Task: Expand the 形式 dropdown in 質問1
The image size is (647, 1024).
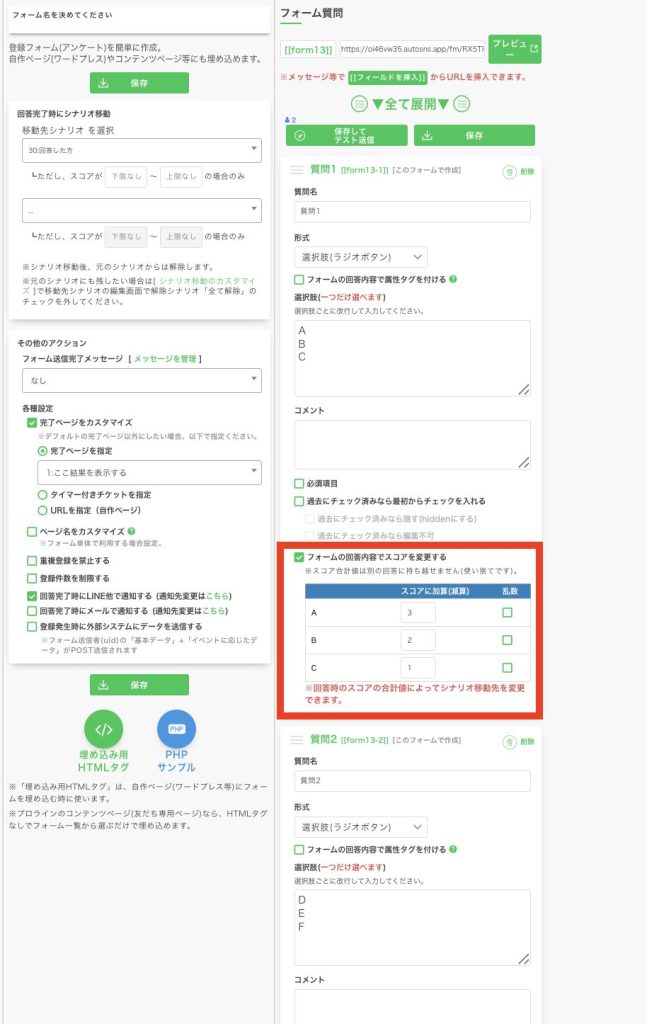Action: click(x=361, y=257)
